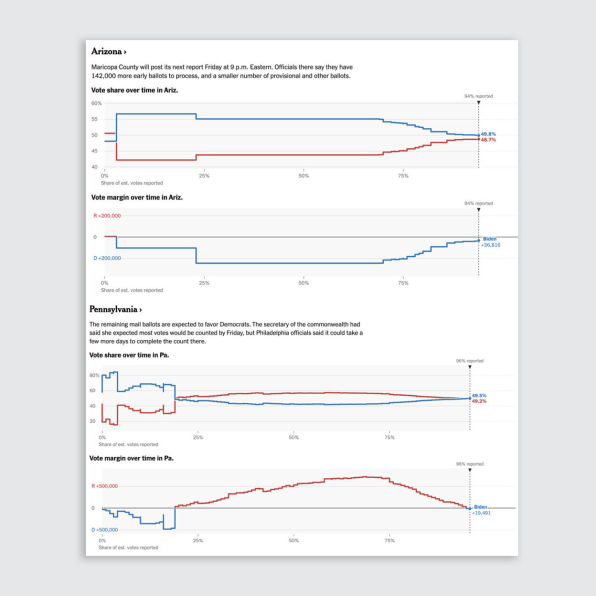This screenshot has height=596, width=596.
Task: Click the R +500,000 axis label
Action: click(105, 486)
